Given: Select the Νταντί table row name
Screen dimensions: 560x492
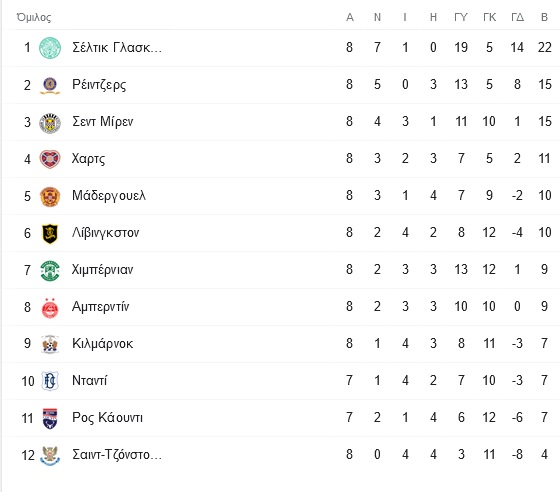Looking at the screenshot, I should pos(89,381).
